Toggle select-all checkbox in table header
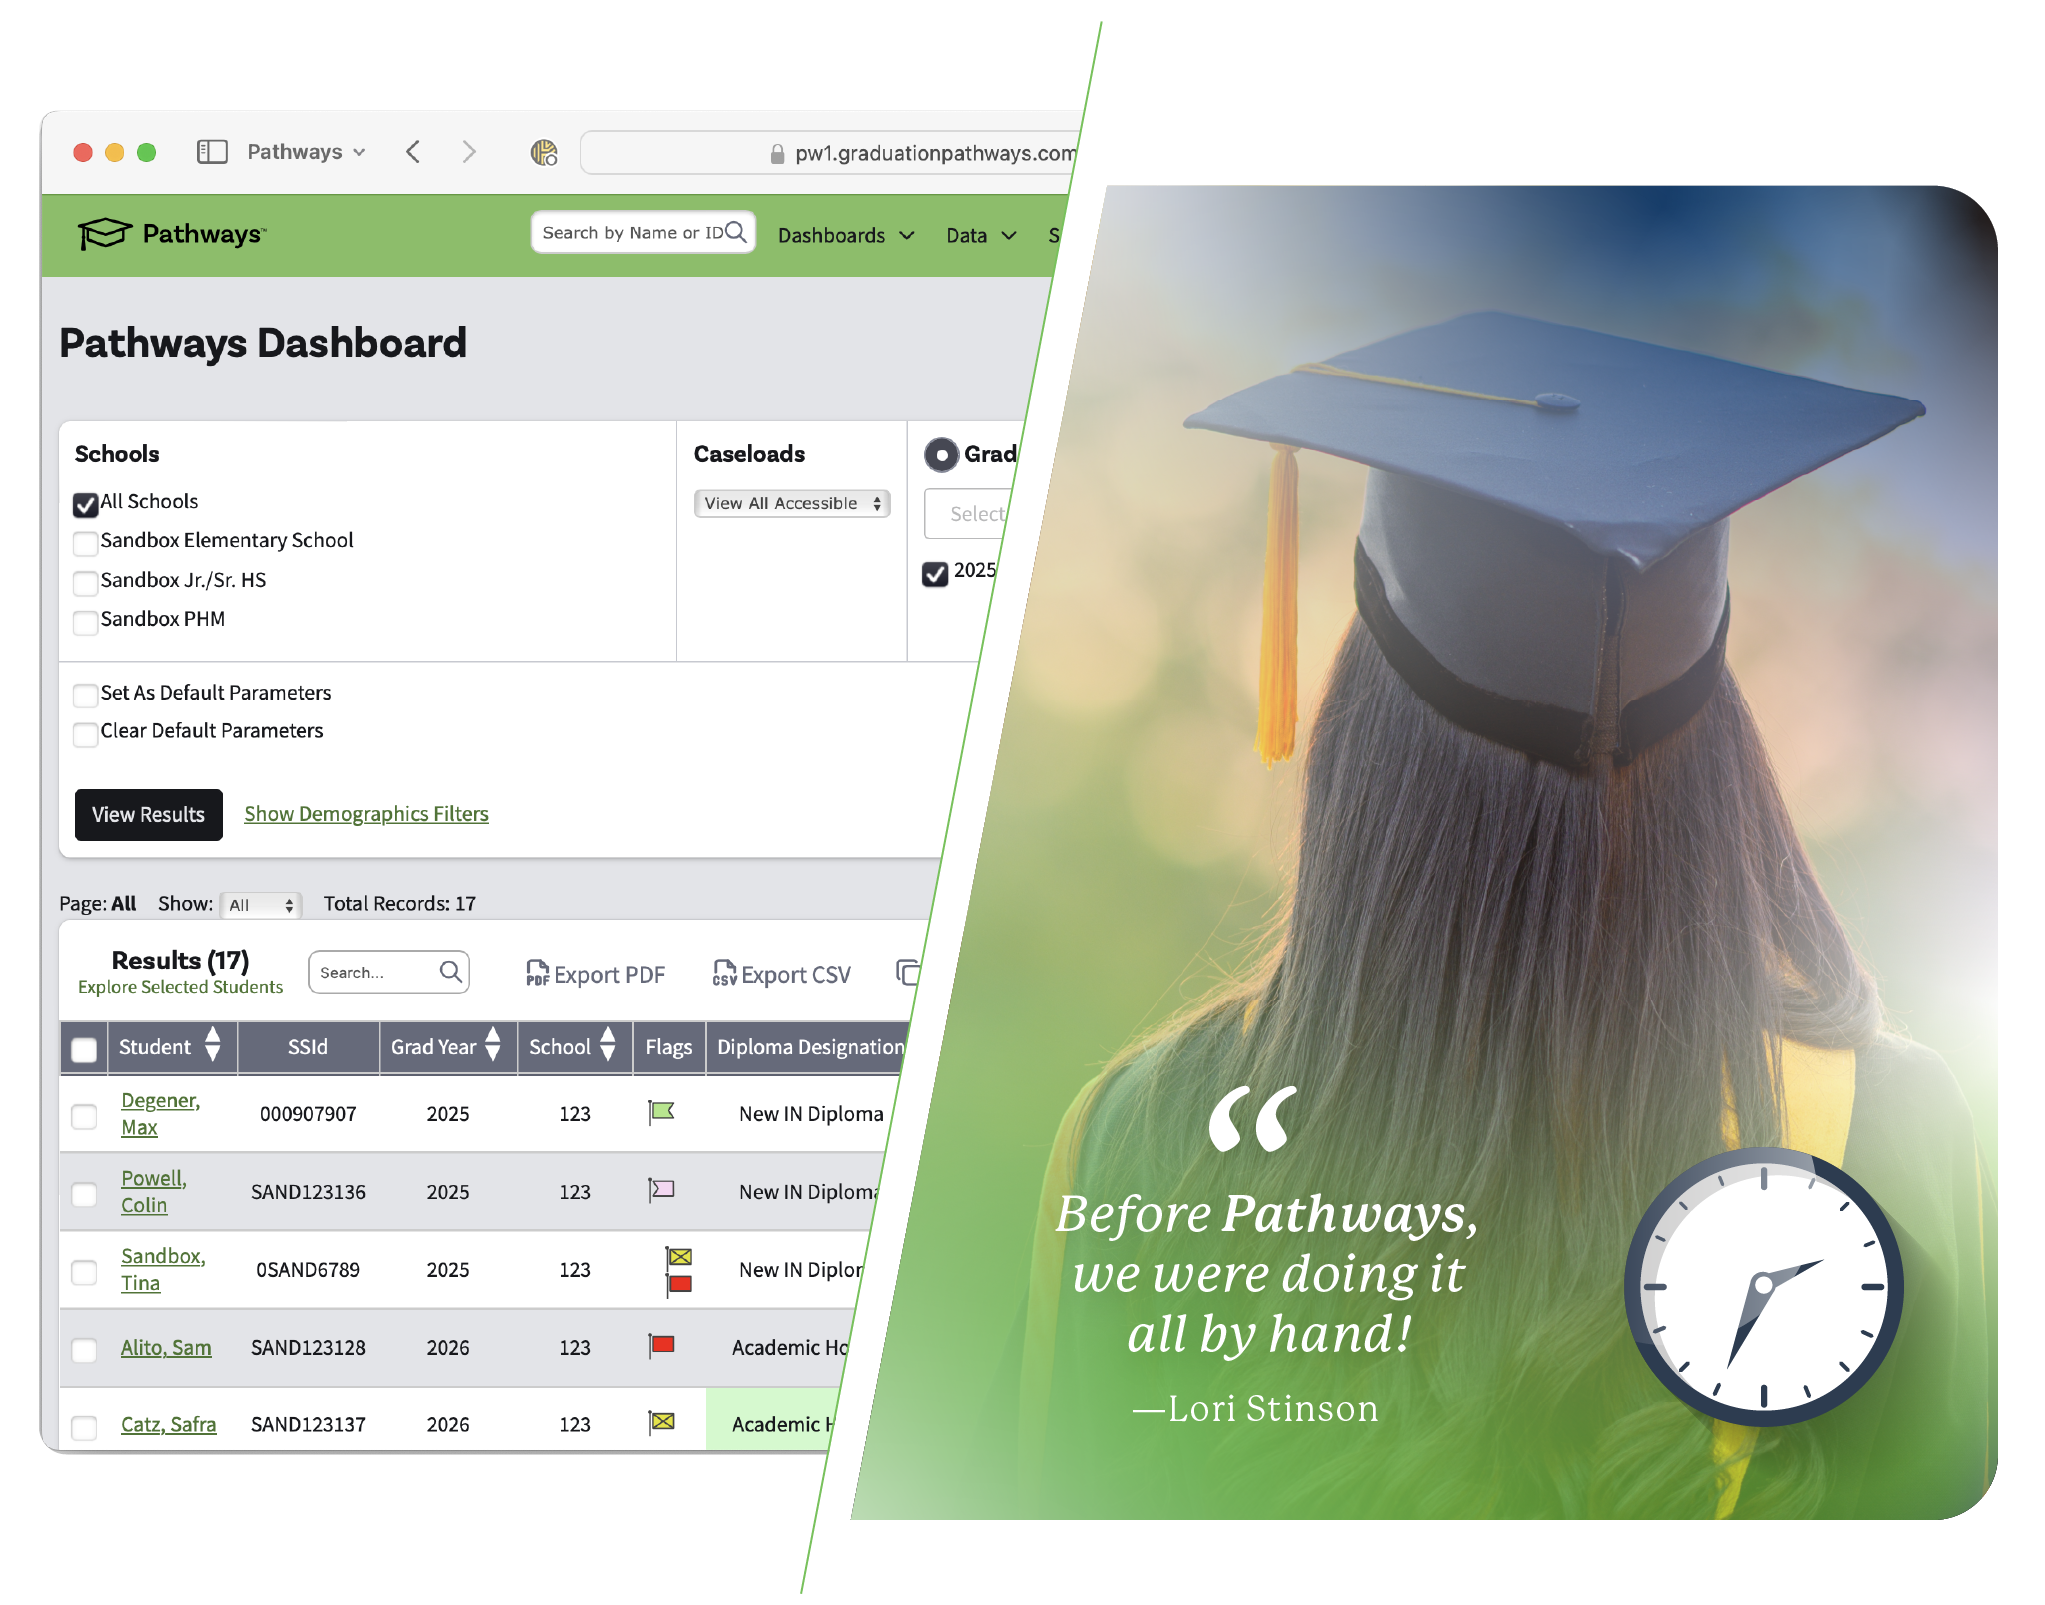The image size is (2045, 1605). click(84, 1049)
